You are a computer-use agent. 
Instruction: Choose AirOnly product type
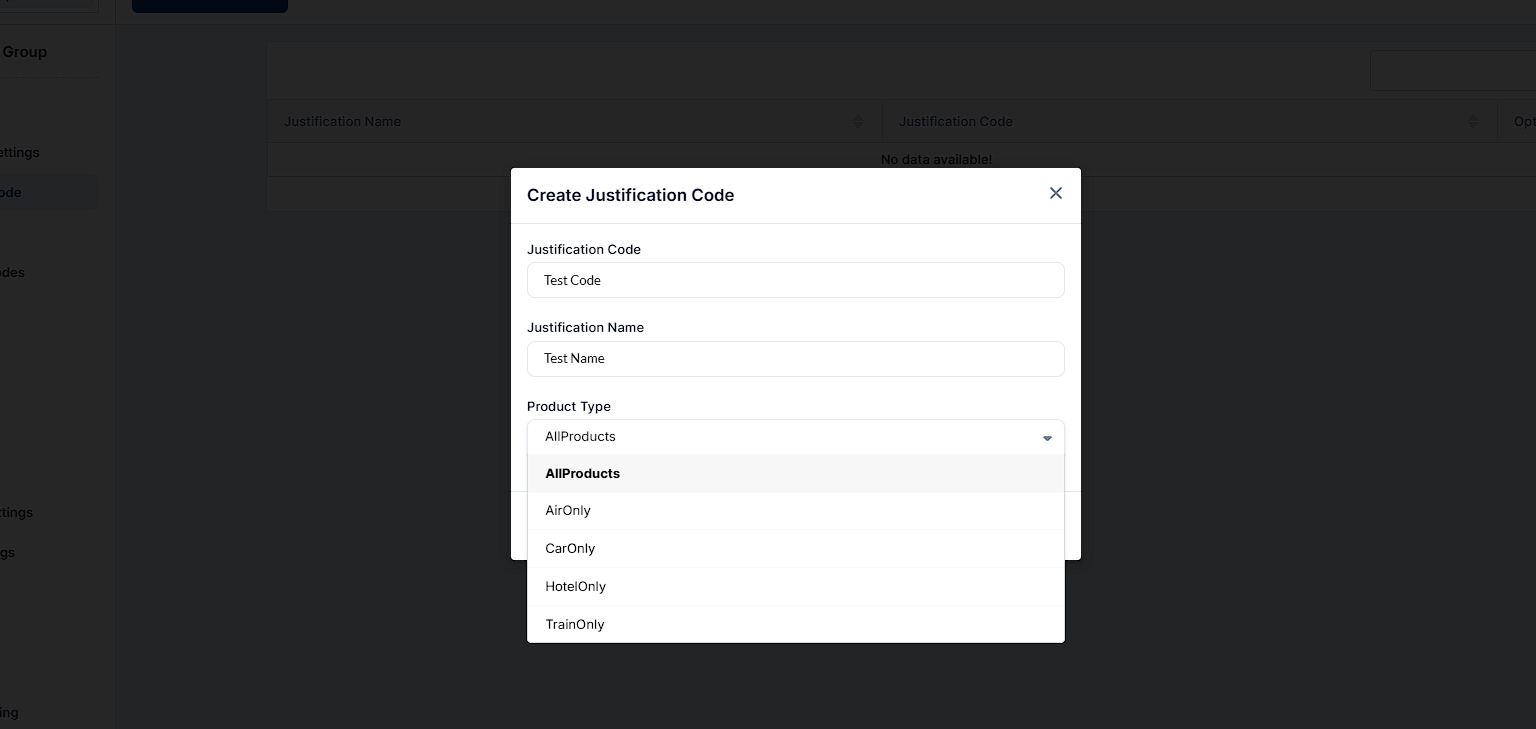click(x=795, y=511)
